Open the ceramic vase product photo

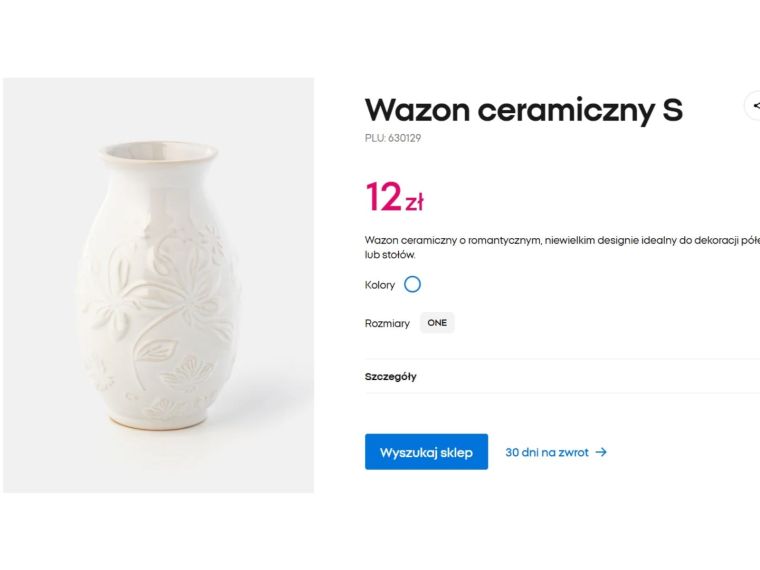tap(158, 285)
